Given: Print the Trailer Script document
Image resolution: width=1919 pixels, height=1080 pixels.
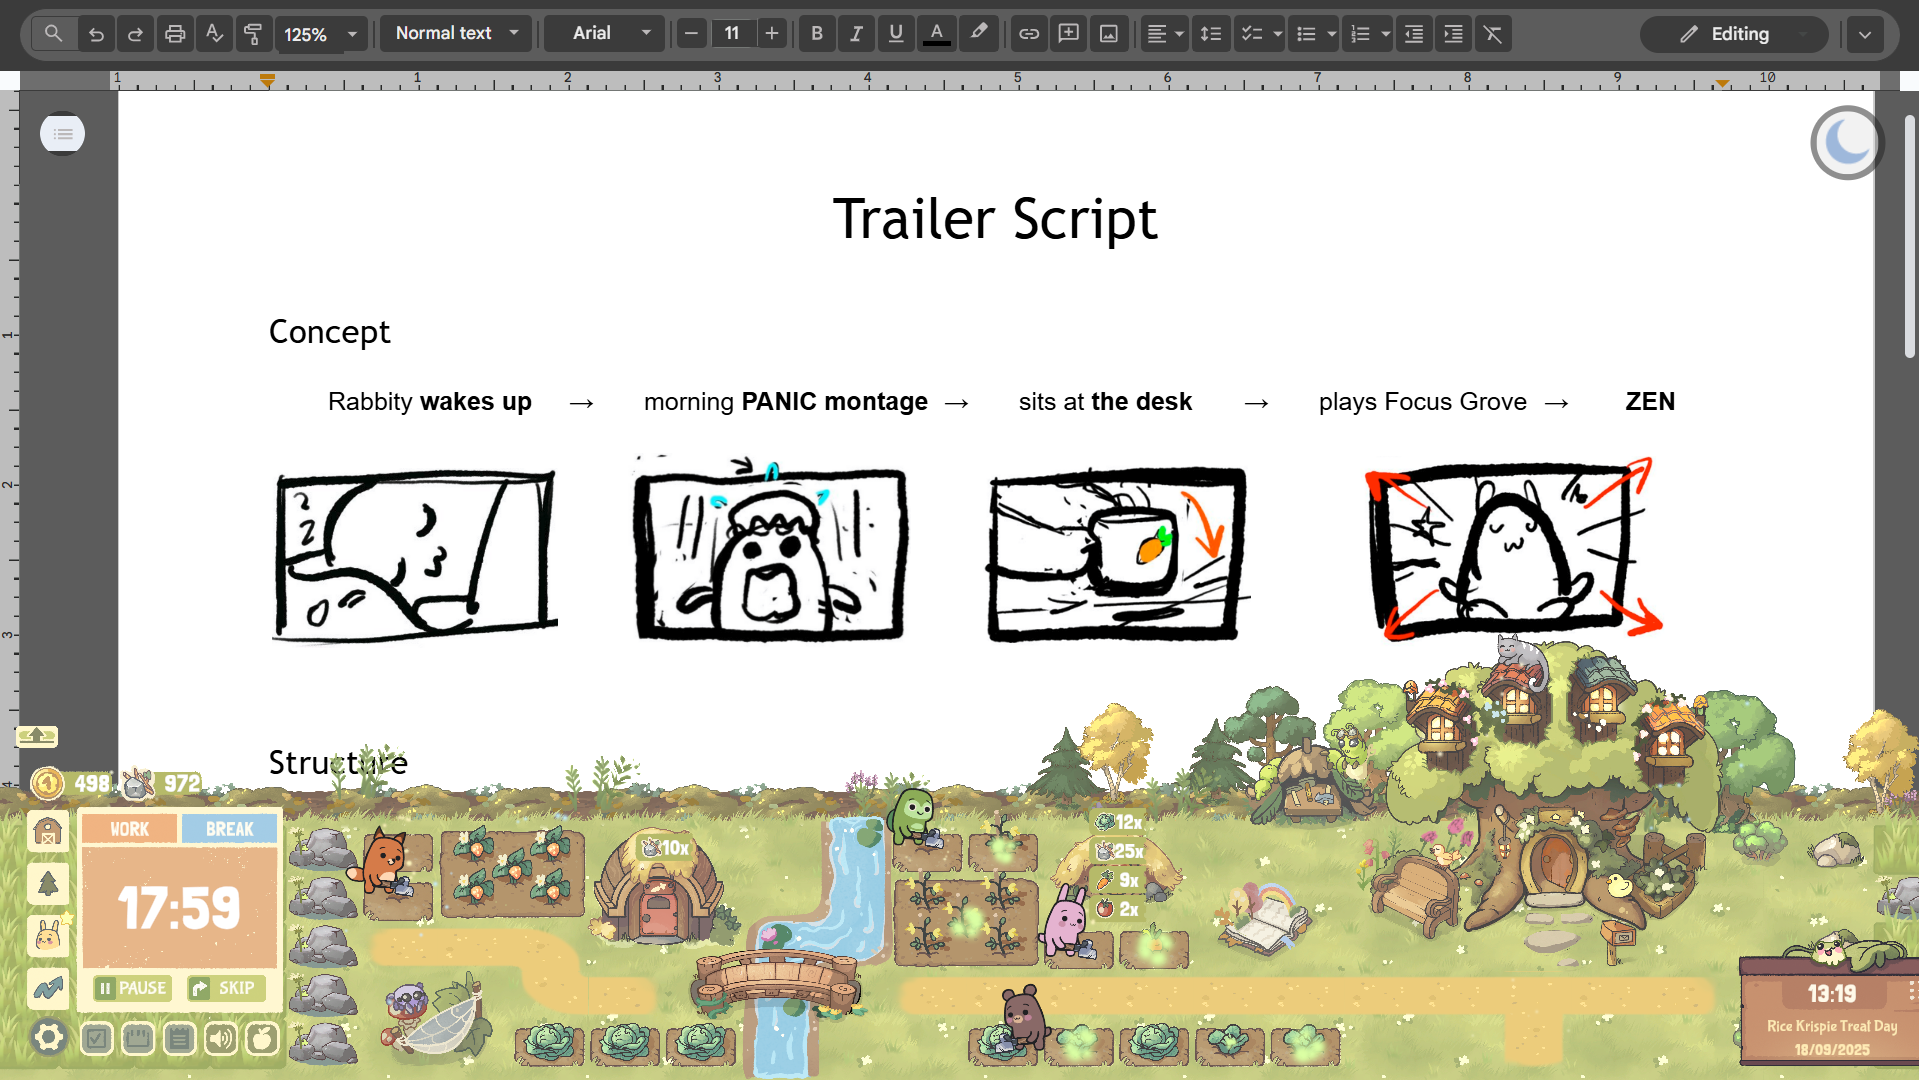Looking at the screenshot, I should (175, 34).
